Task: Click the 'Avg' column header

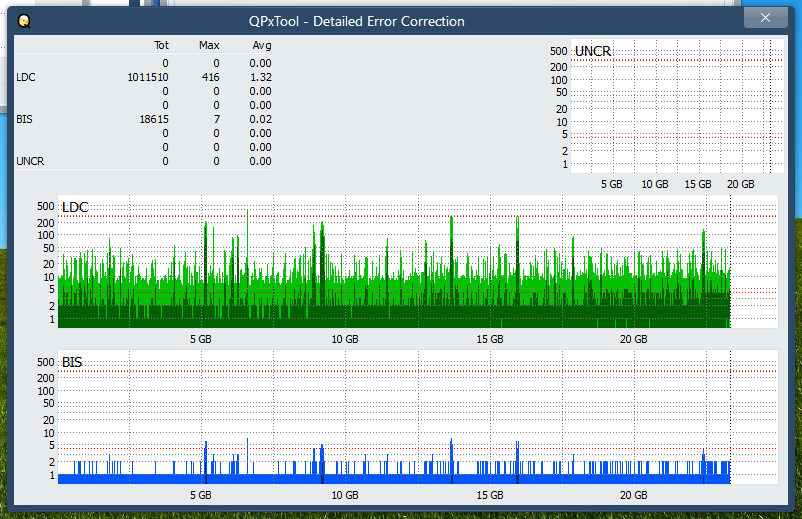Action: 261,45
